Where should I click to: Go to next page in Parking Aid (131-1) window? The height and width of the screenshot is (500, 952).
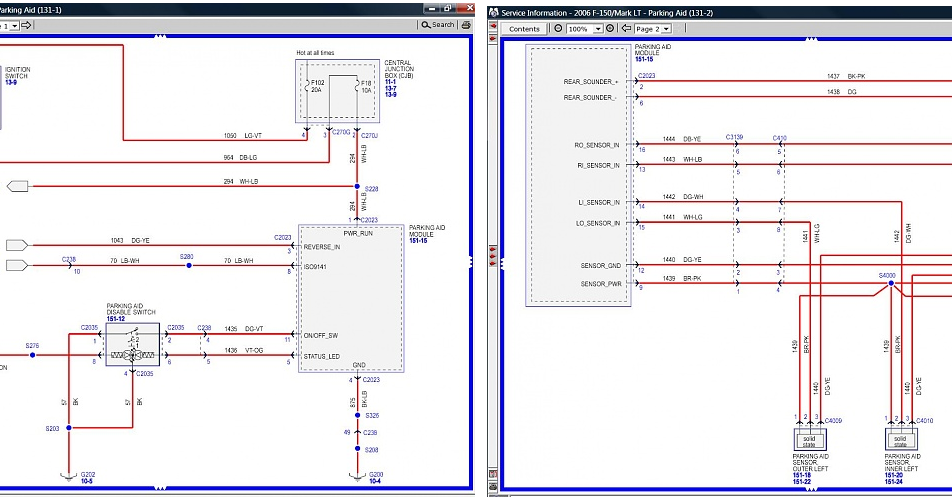pos(26,25)
